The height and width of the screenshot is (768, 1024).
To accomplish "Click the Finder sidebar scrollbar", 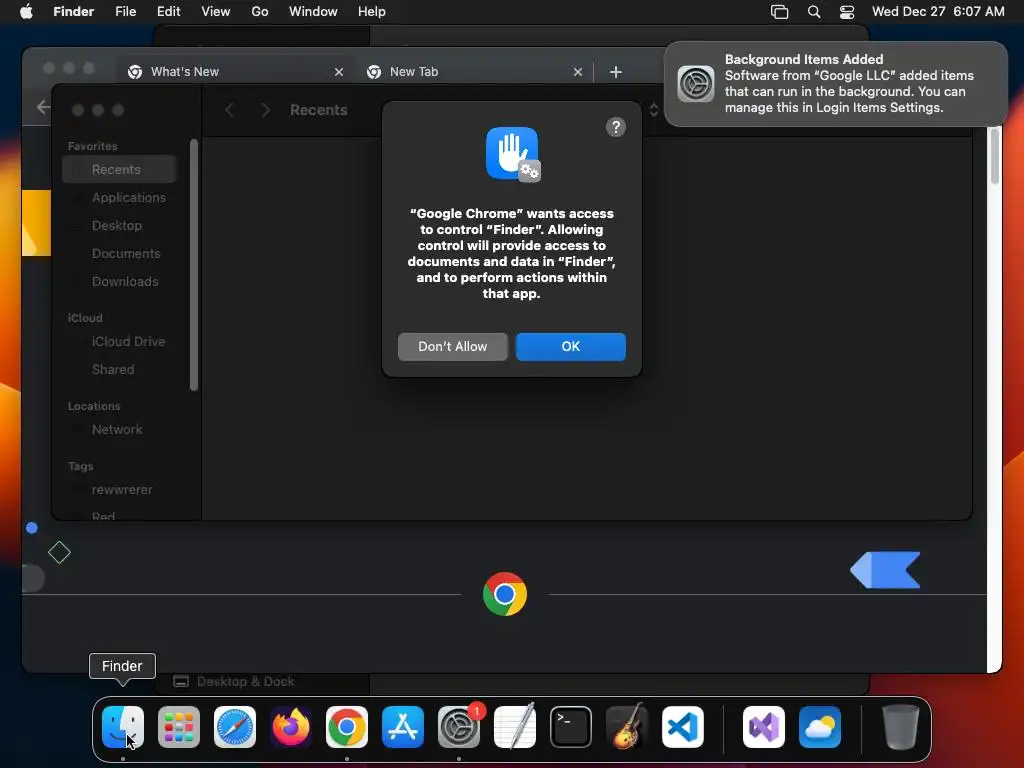I will point(194,265).
